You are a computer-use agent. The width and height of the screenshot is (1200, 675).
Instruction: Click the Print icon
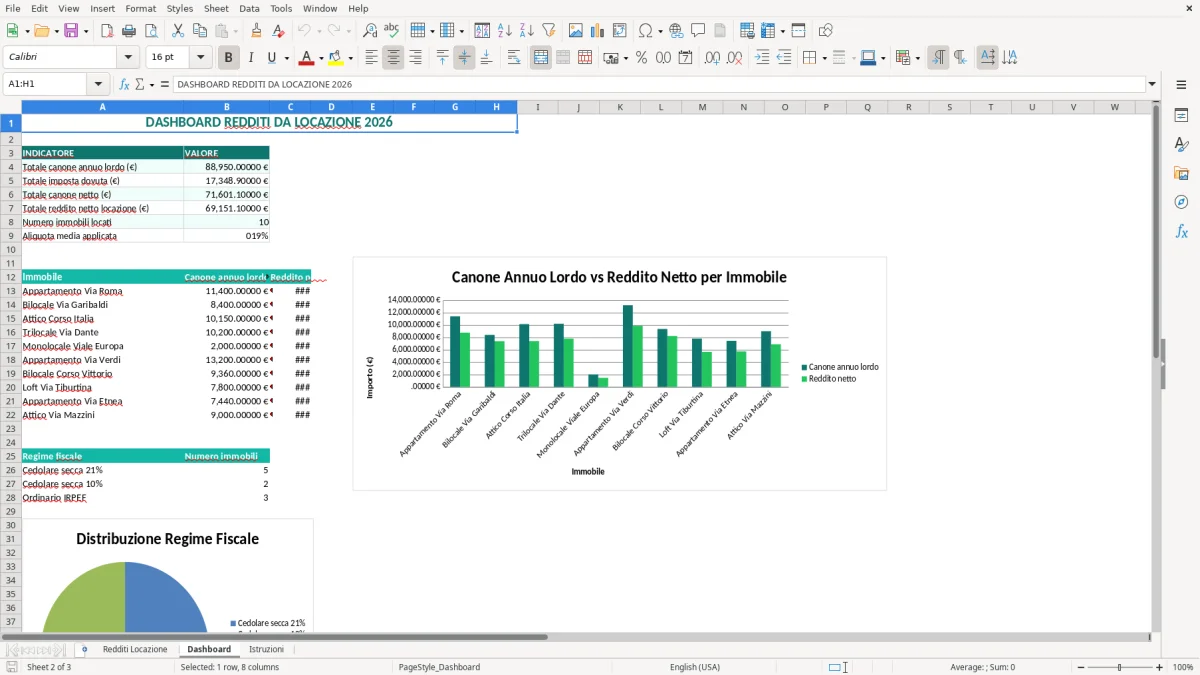(128, 31)
